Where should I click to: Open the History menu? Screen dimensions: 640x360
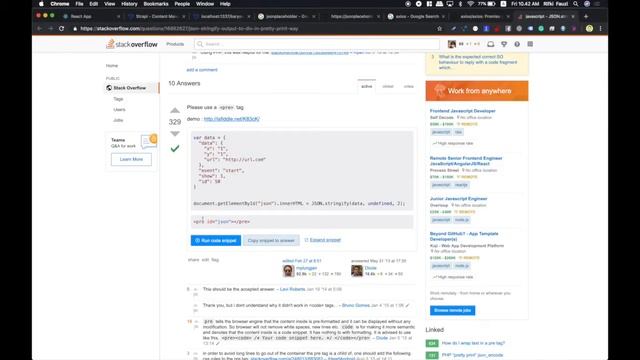pos(129,4)
